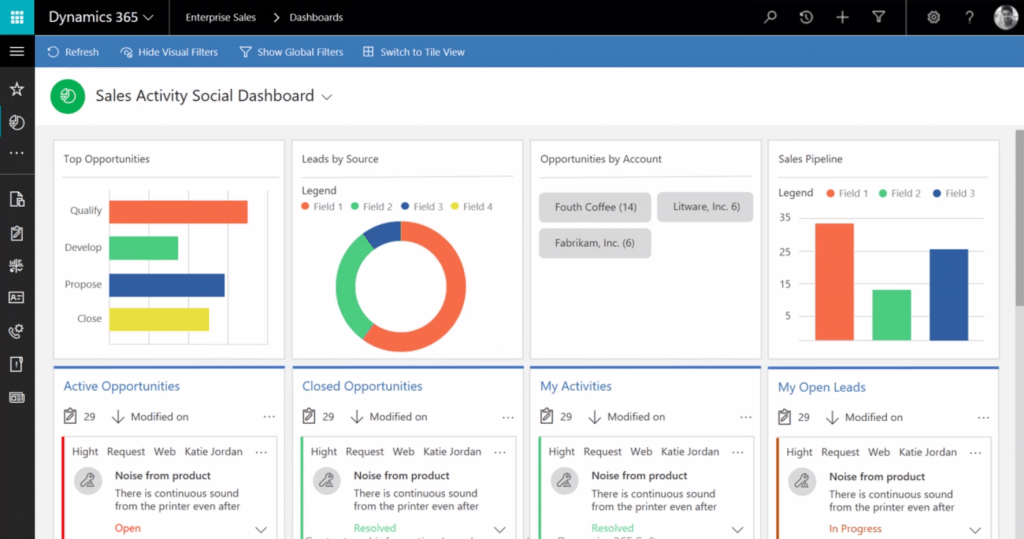Image resolution: width=1024 pixels, height=539 pixels.
Task: Open the contact card icon in sidebar
Action: pos(17,297)
